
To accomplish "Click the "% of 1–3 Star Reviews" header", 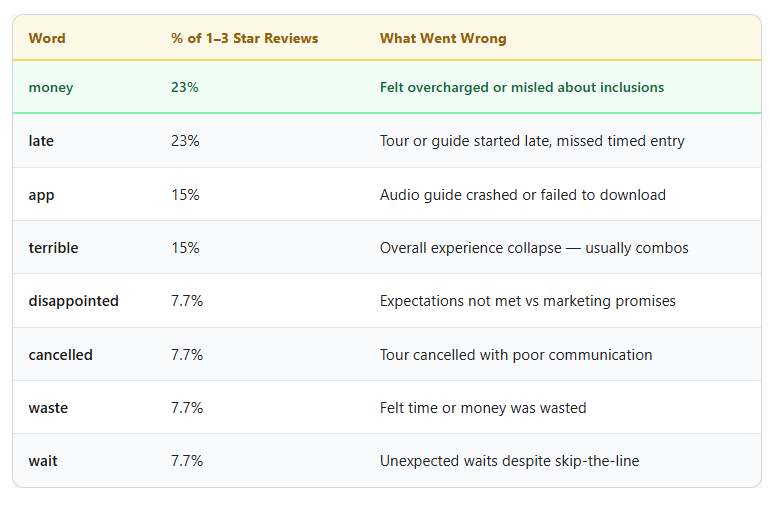I will click(244, 39).
